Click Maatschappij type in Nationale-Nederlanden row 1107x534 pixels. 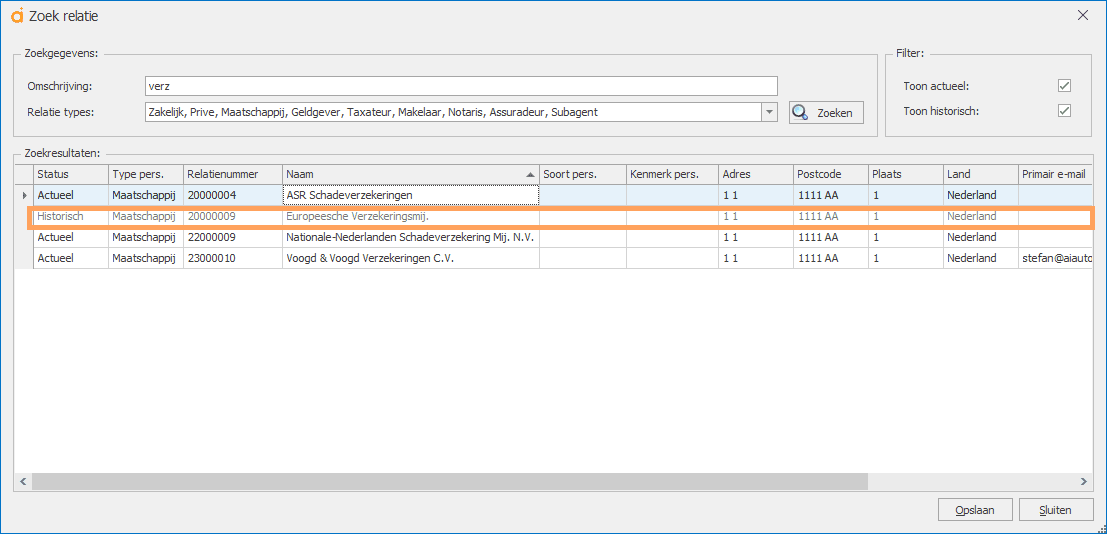tap(146, 237)
